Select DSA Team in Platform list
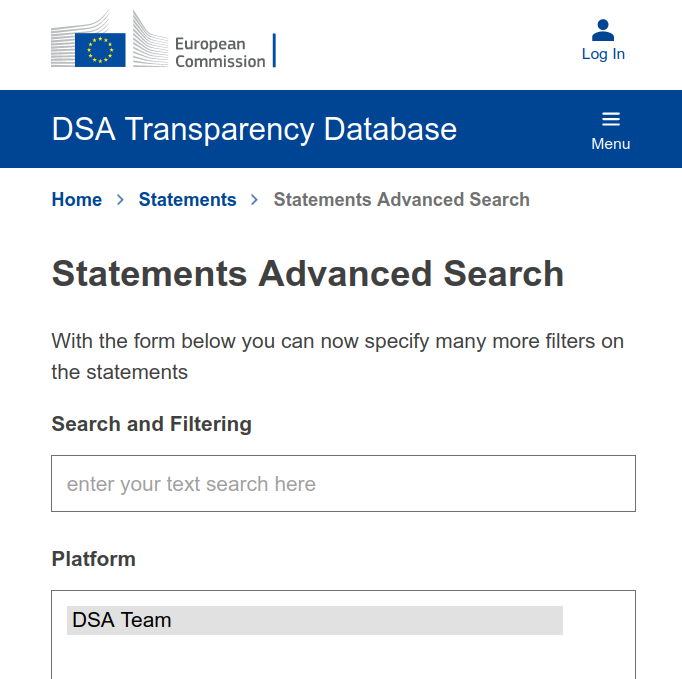The height and width of the screenshot is (679, 682). click(314, 620)
